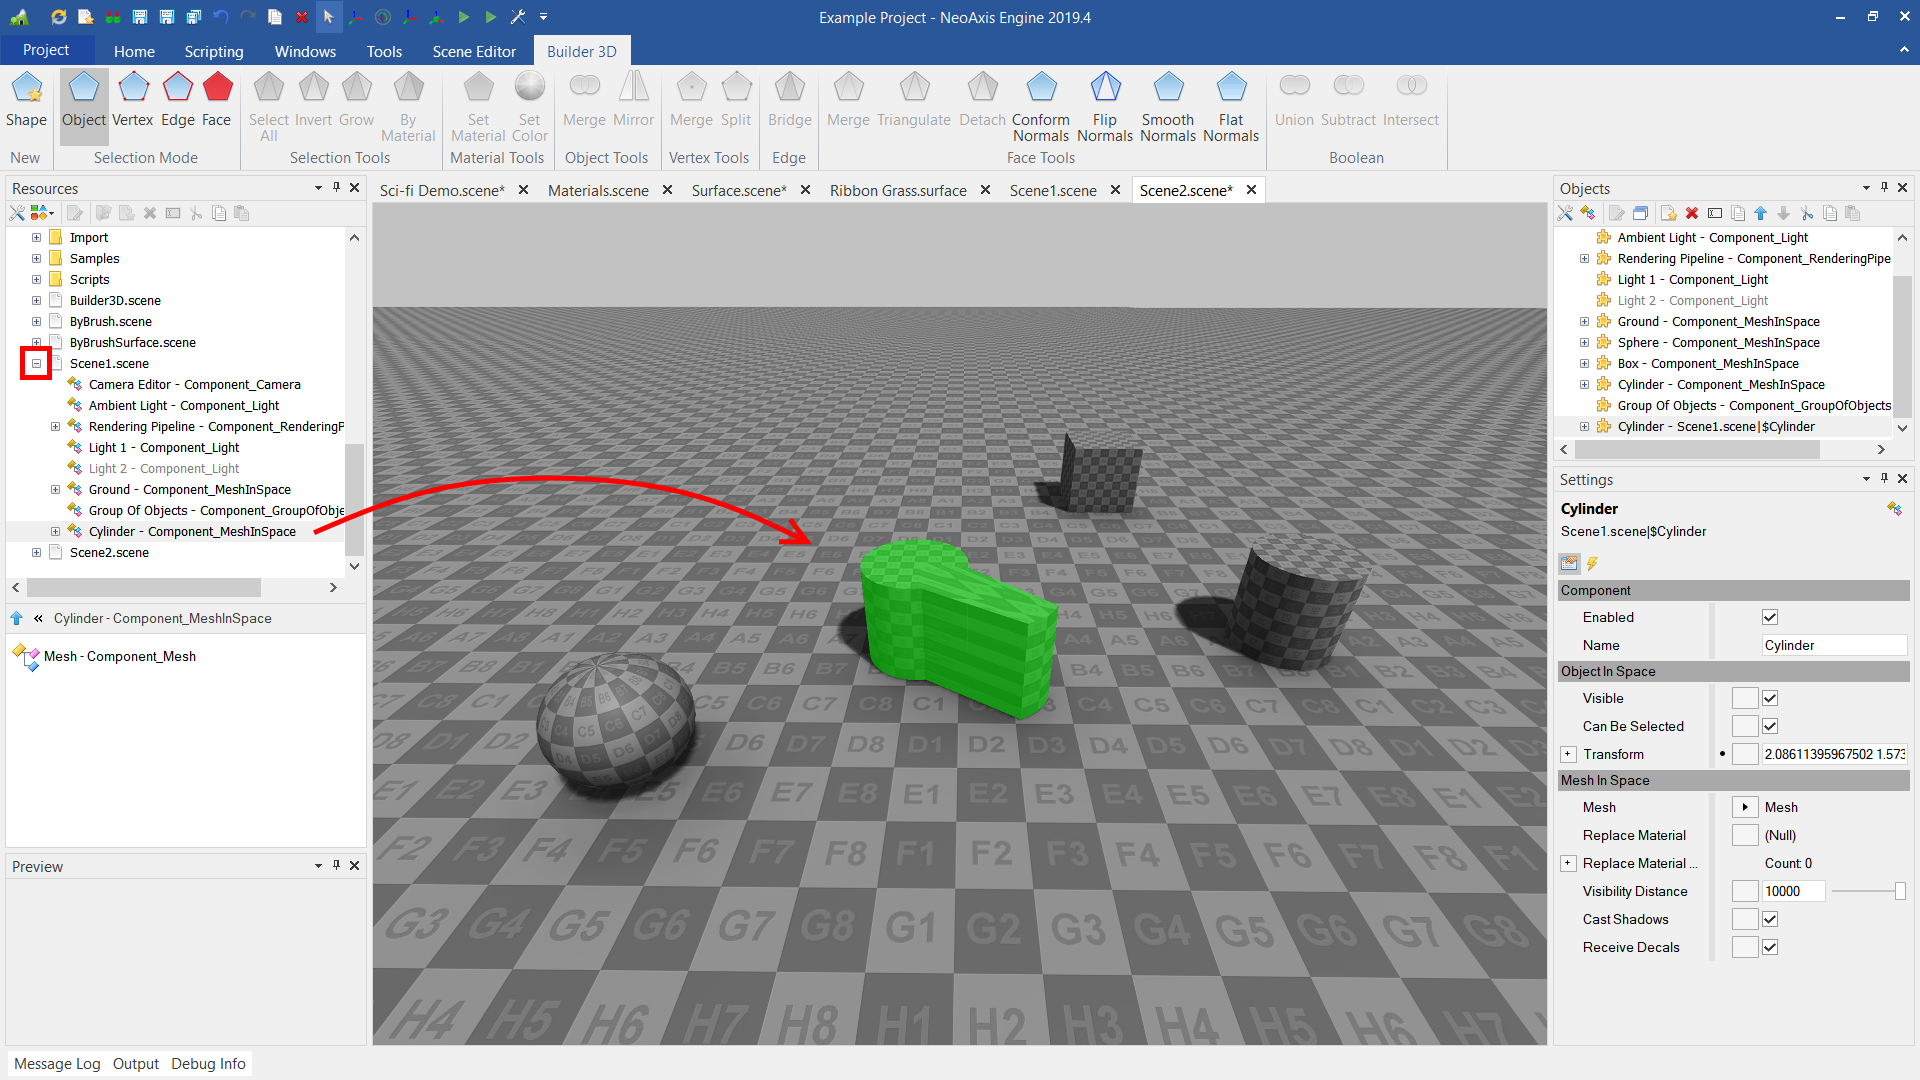
Task: Expand the Transform property
Action: pos(1568,754)
